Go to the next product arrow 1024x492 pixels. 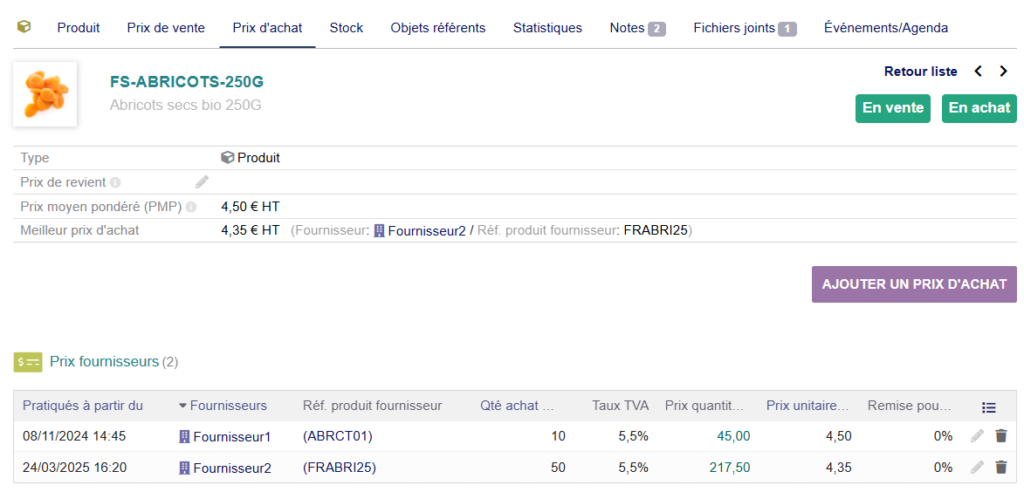pyautogui.click(x=1004, y=71)
